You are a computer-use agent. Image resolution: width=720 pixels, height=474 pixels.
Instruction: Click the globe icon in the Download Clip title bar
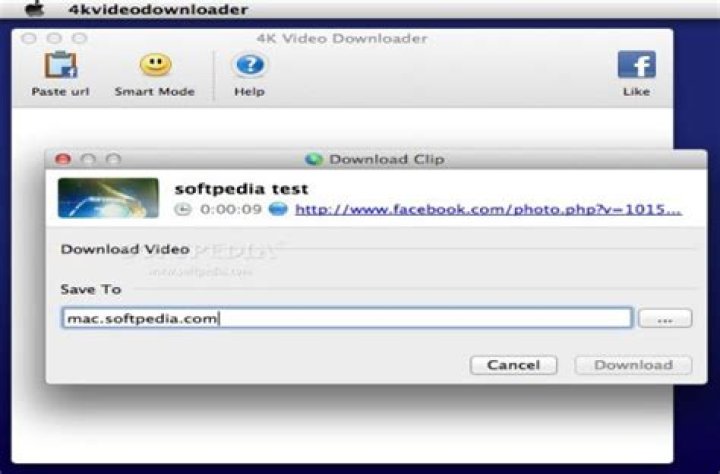coord(314,159)
